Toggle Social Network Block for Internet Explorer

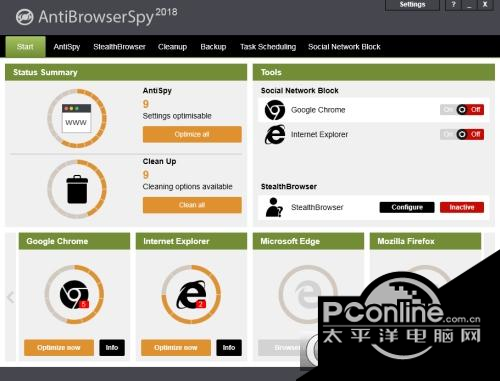click(x=462, y=134)
